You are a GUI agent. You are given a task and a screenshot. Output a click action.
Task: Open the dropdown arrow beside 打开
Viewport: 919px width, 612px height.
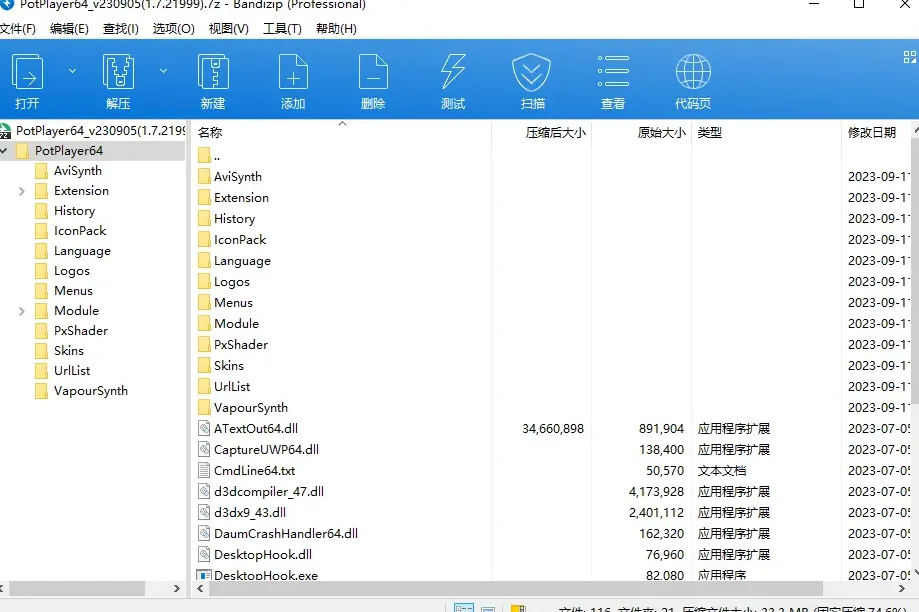click(72, 71)
